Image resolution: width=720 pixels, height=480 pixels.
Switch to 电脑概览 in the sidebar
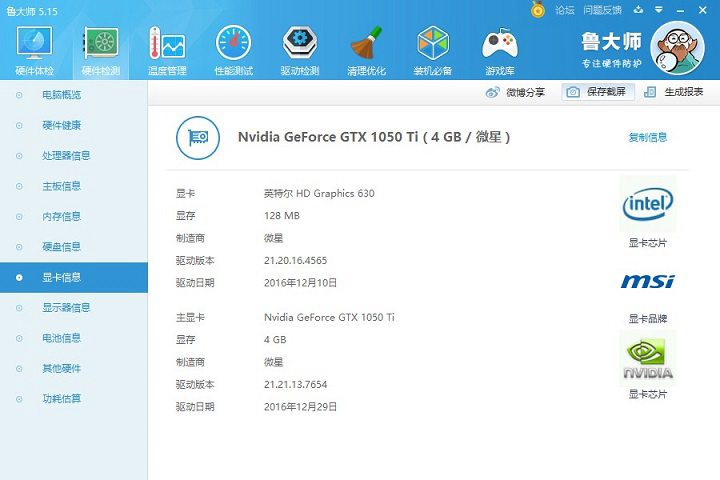pos(61,95)
